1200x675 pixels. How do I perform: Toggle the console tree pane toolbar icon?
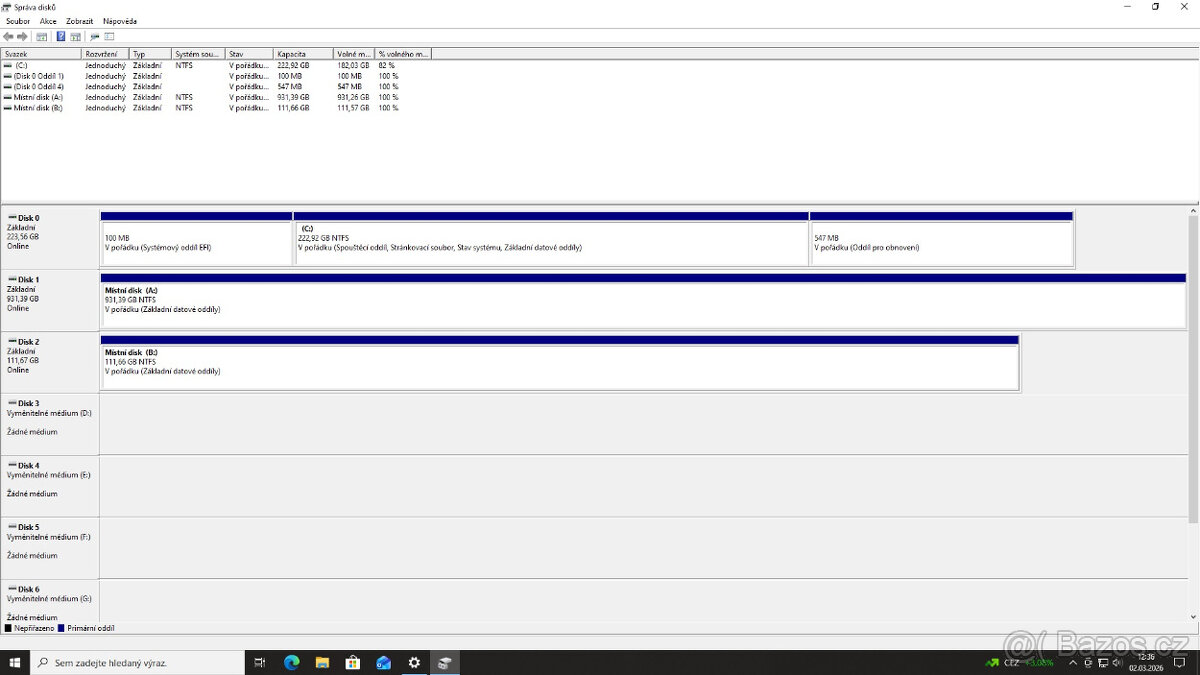[x=41, y=36]
